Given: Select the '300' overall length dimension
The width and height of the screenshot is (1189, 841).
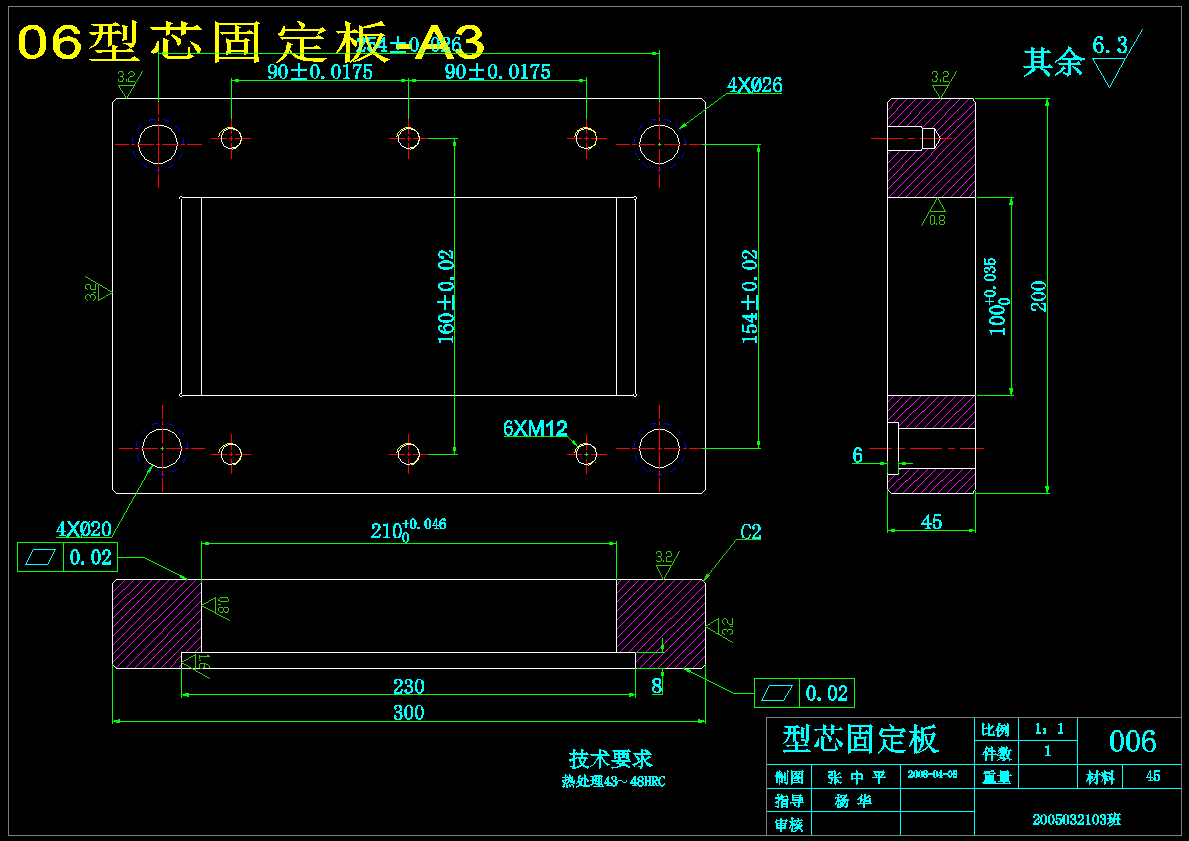Looking at the screenshot, I should tap(408, 712).
